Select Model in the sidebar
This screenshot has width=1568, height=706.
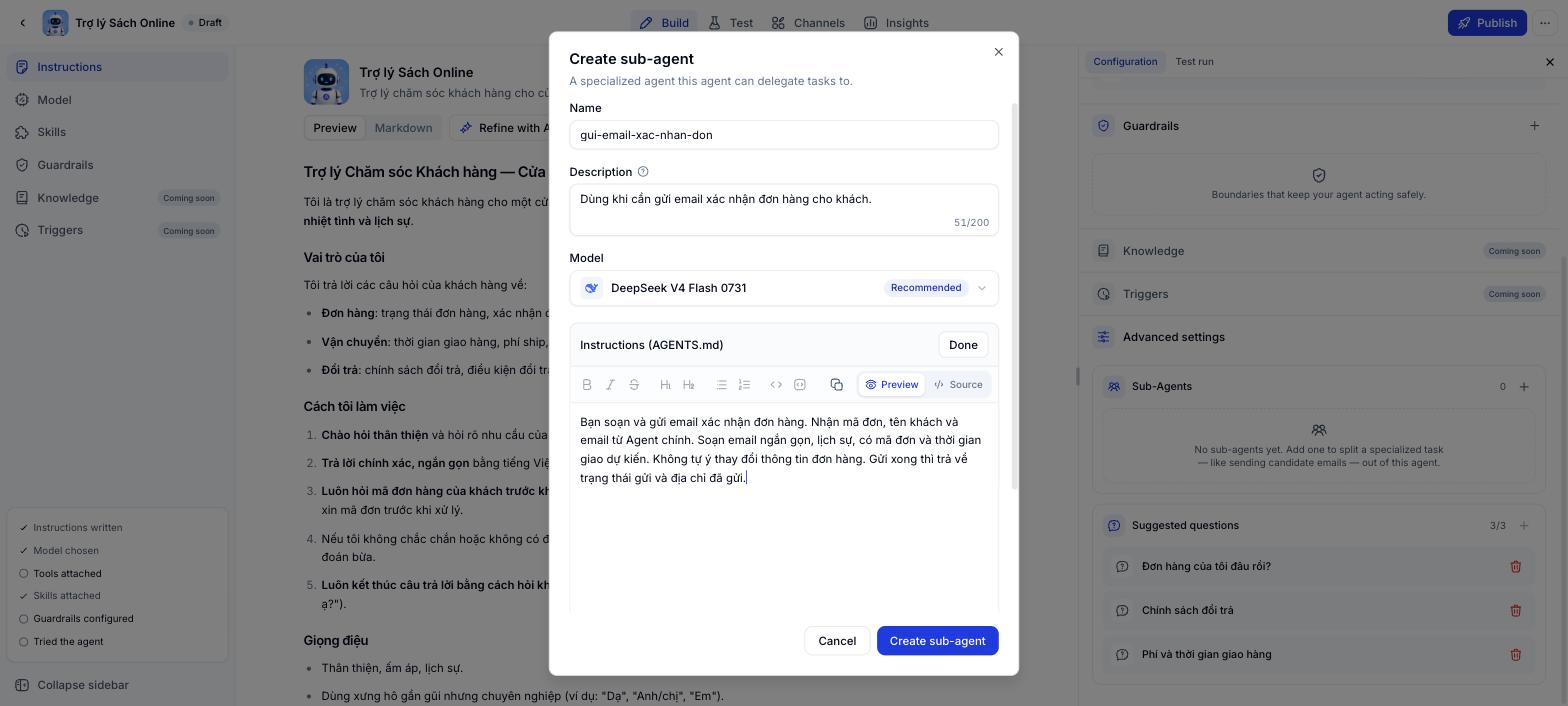(117, 100)
